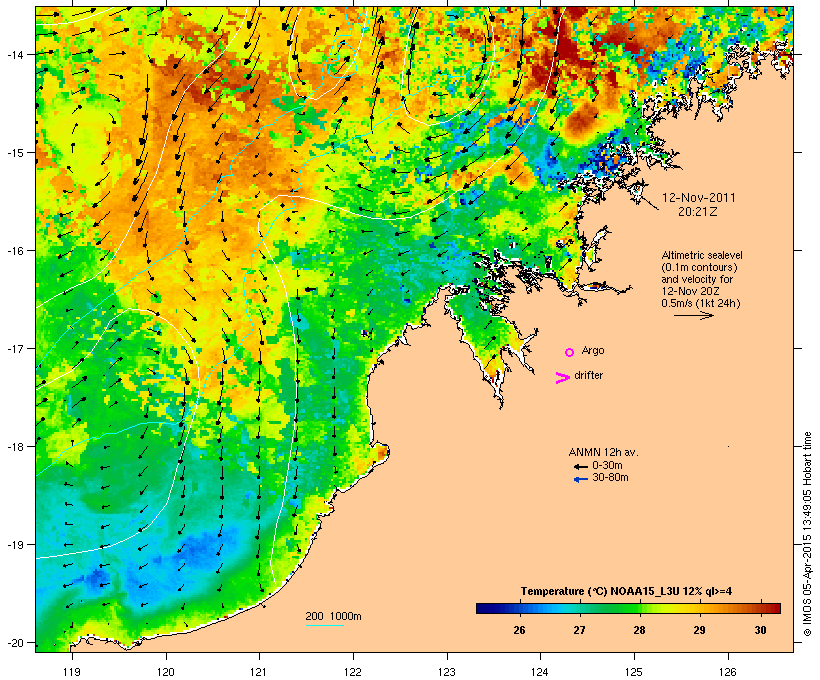The width and height of the screenshot is (820, 680).
Task: Click the longitude axis label 121
Action: tap(259, 672)
